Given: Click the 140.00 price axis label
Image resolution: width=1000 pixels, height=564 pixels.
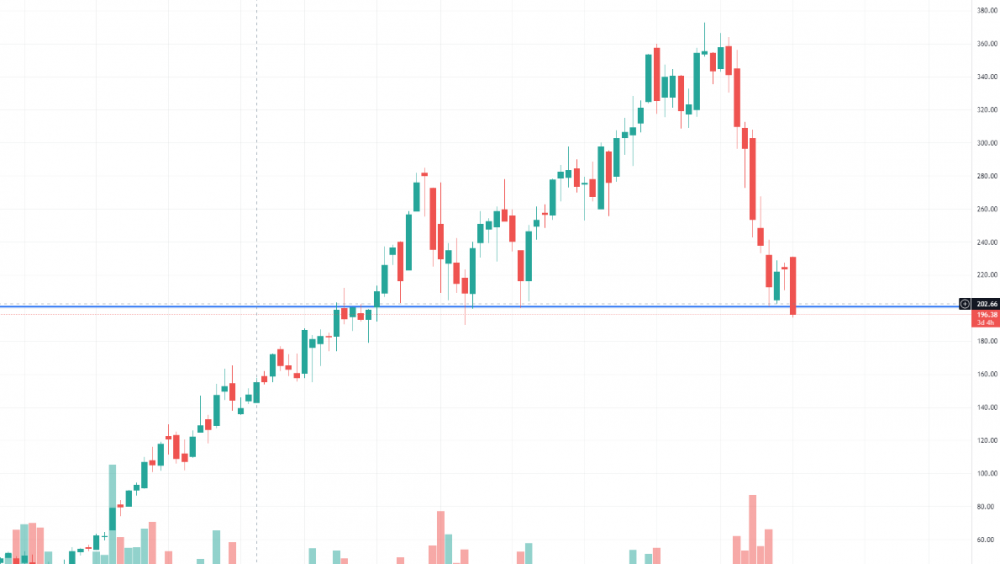Looking at the screenshot, I should [x=986, y=407].
